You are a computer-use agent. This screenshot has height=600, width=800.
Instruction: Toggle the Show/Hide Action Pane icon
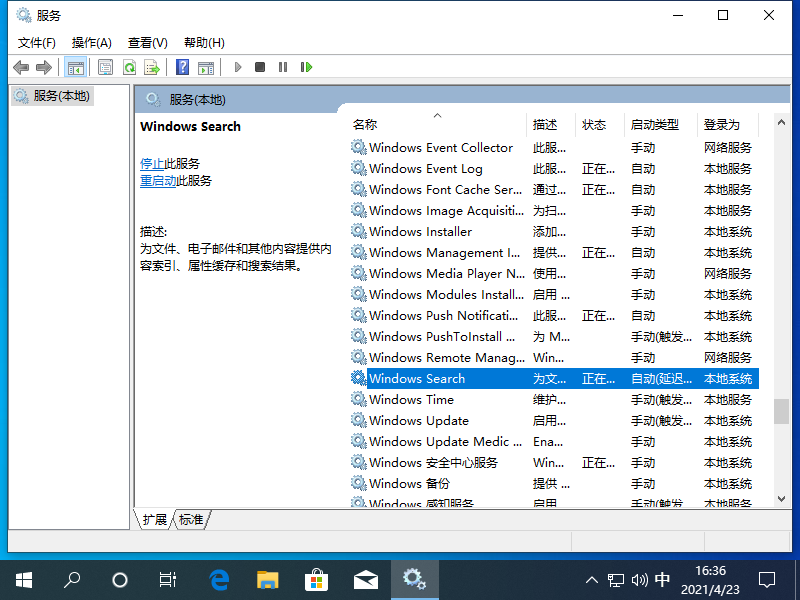pyautogui.click(x=205, y=67)
